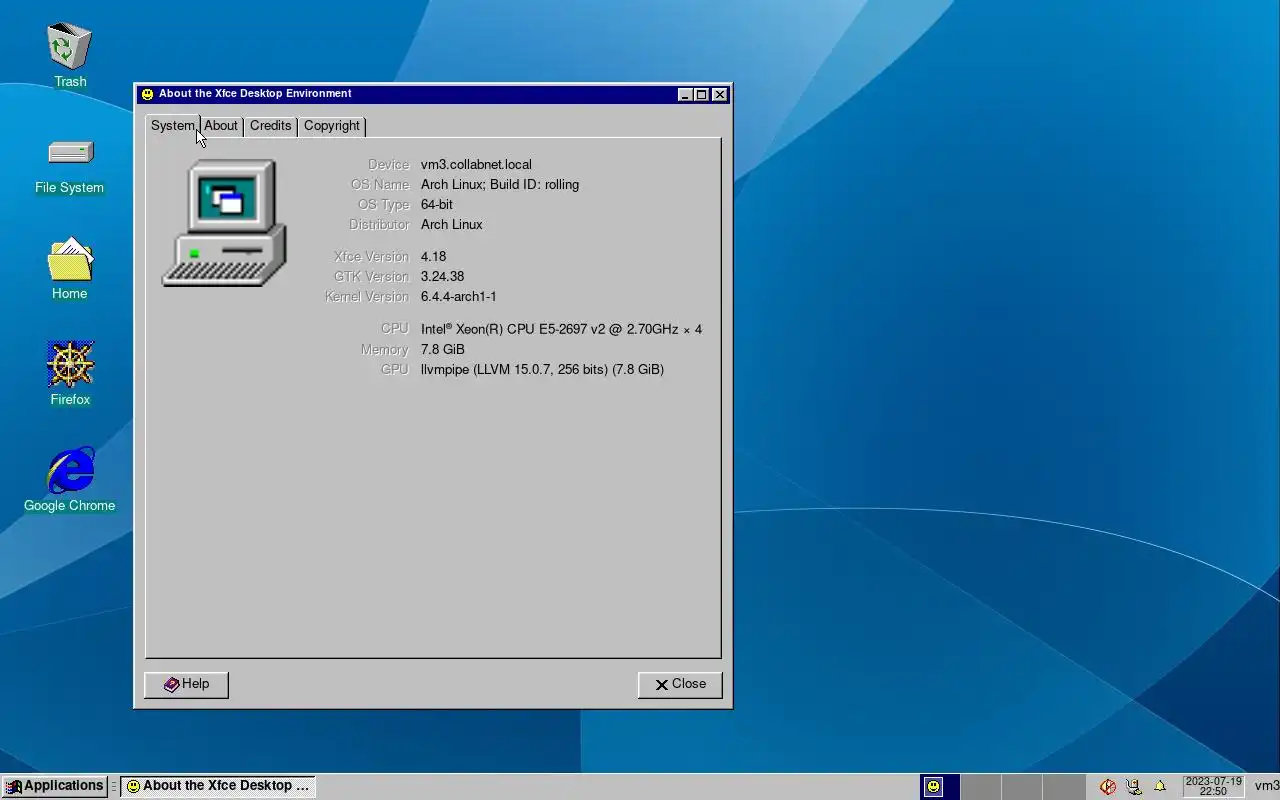Click the GTK Version label
Screen dimensions: 1280x800
click(371, 276)
